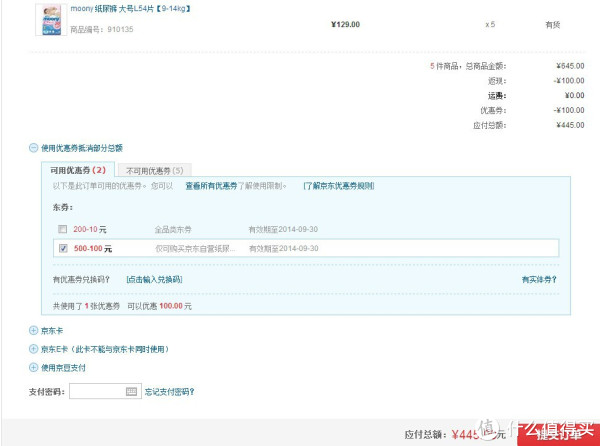Open the moony 纸尿裤 大号L54片 product link
The width and height of the screenshot is (600, 446).
[130, 8]
